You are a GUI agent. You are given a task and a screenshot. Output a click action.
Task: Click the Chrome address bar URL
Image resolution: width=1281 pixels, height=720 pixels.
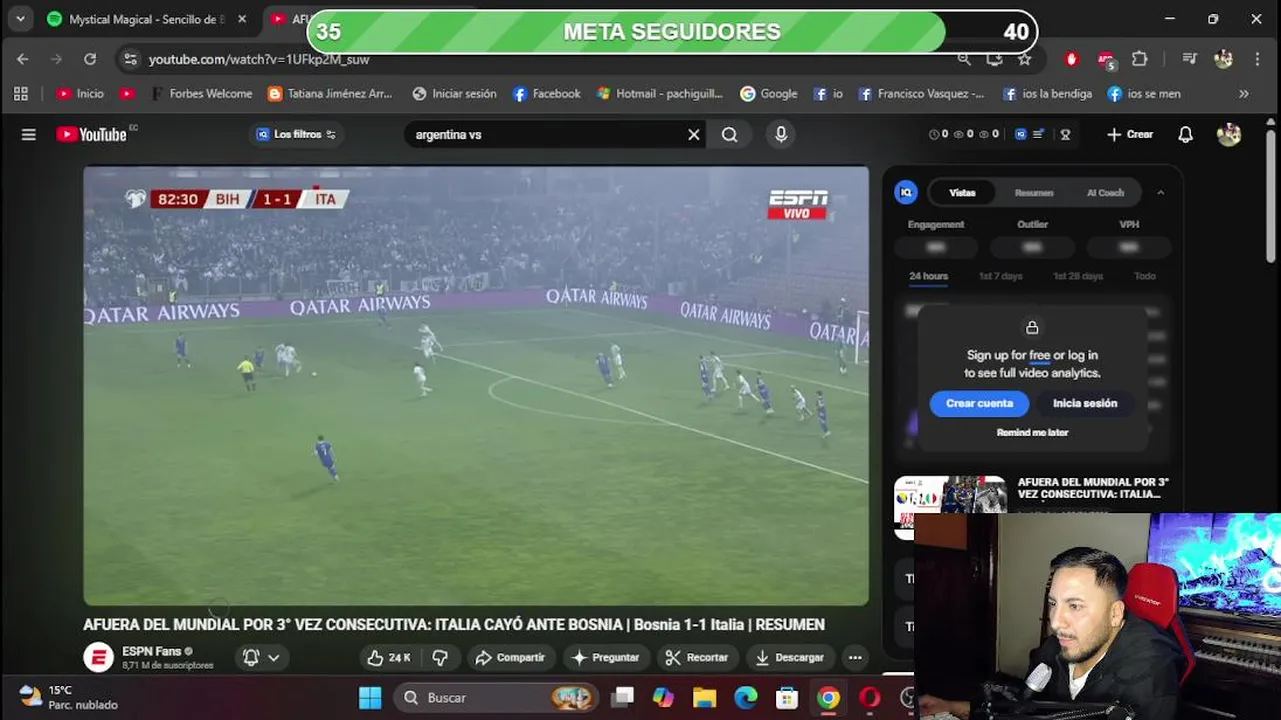click(259, 59)
